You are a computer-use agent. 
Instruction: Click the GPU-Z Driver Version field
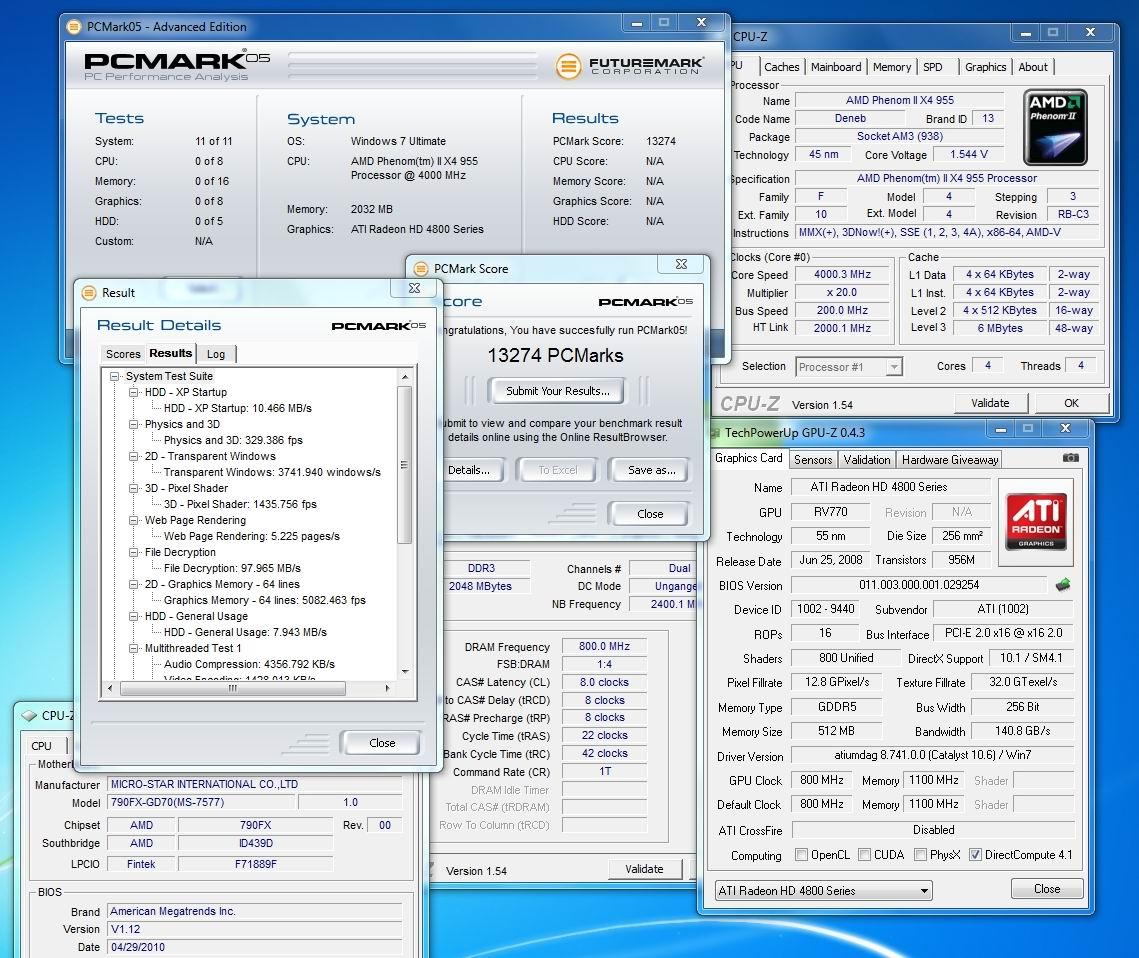click(x=932, y=755)
